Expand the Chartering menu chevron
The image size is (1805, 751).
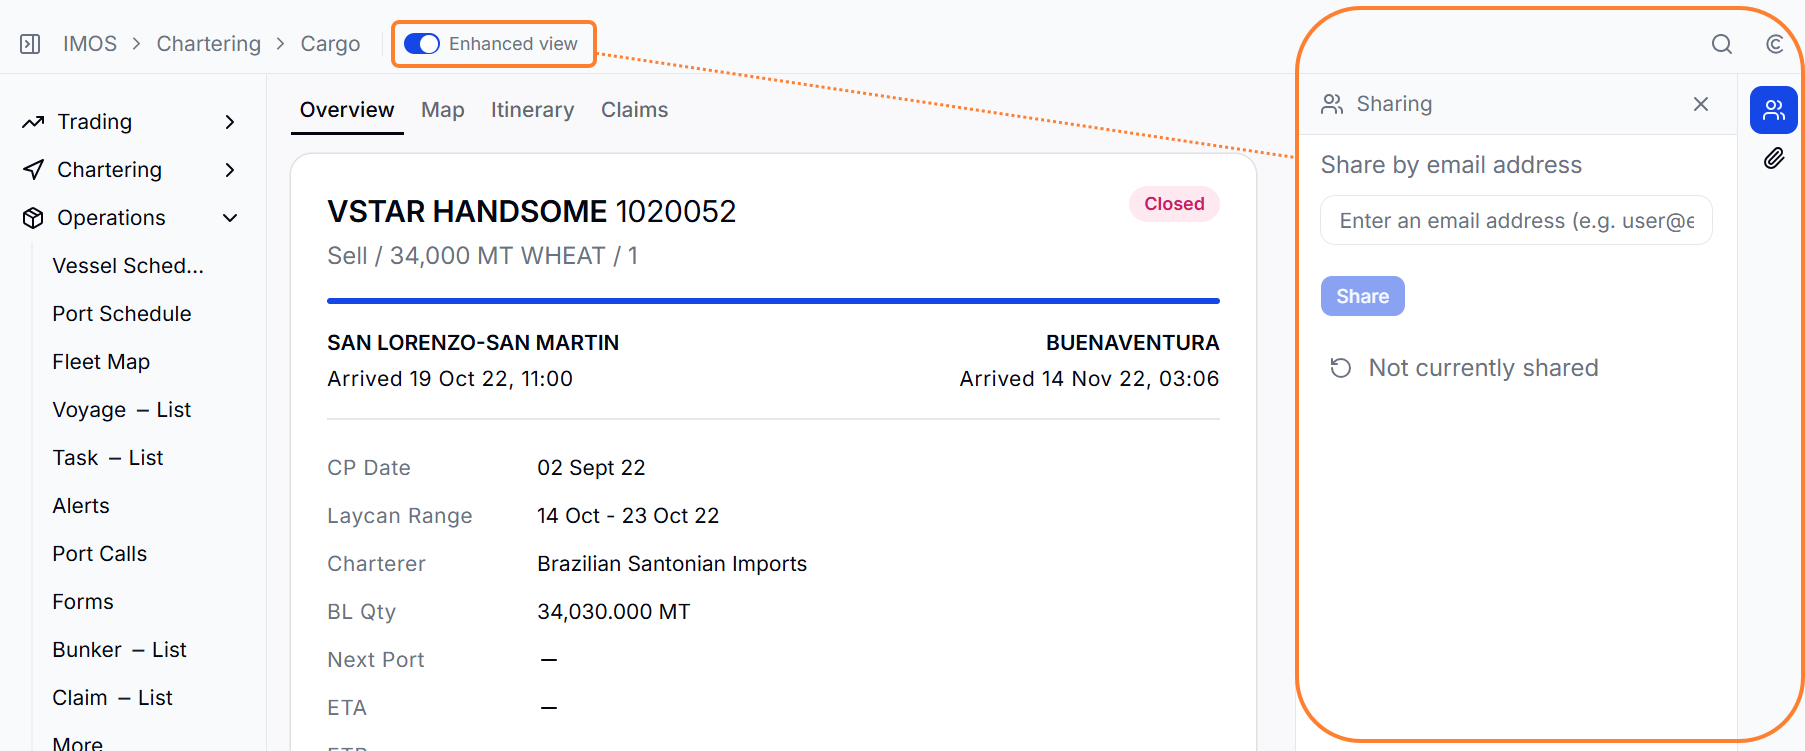click(x=230, y=170)
